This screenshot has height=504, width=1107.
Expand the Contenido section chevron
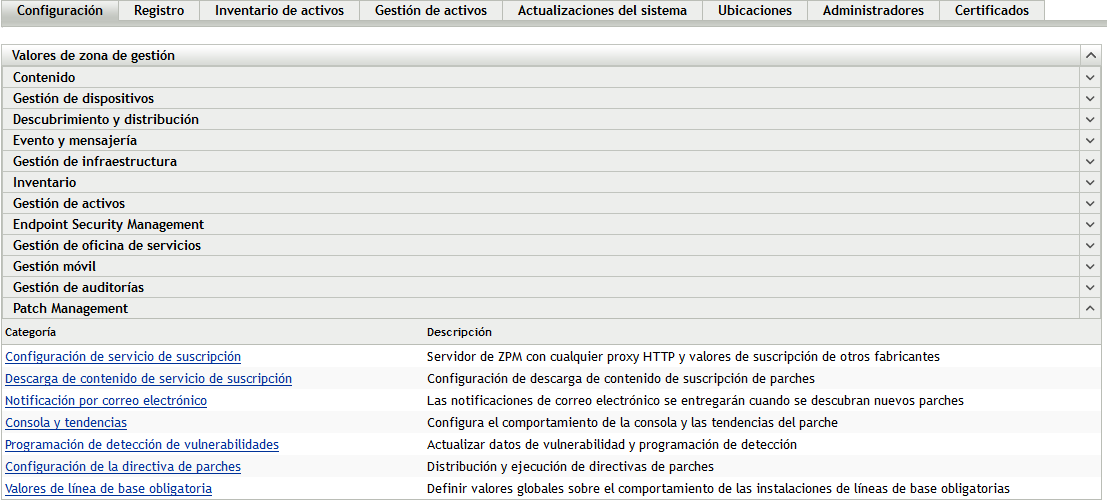[x=1090, y=77]
